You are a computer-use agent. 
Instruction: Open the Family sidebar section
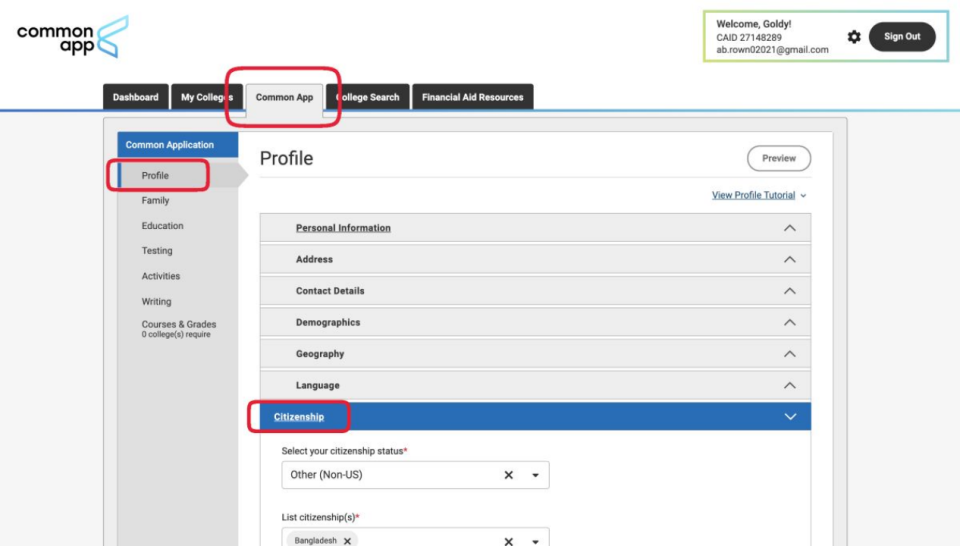point(156,200)
